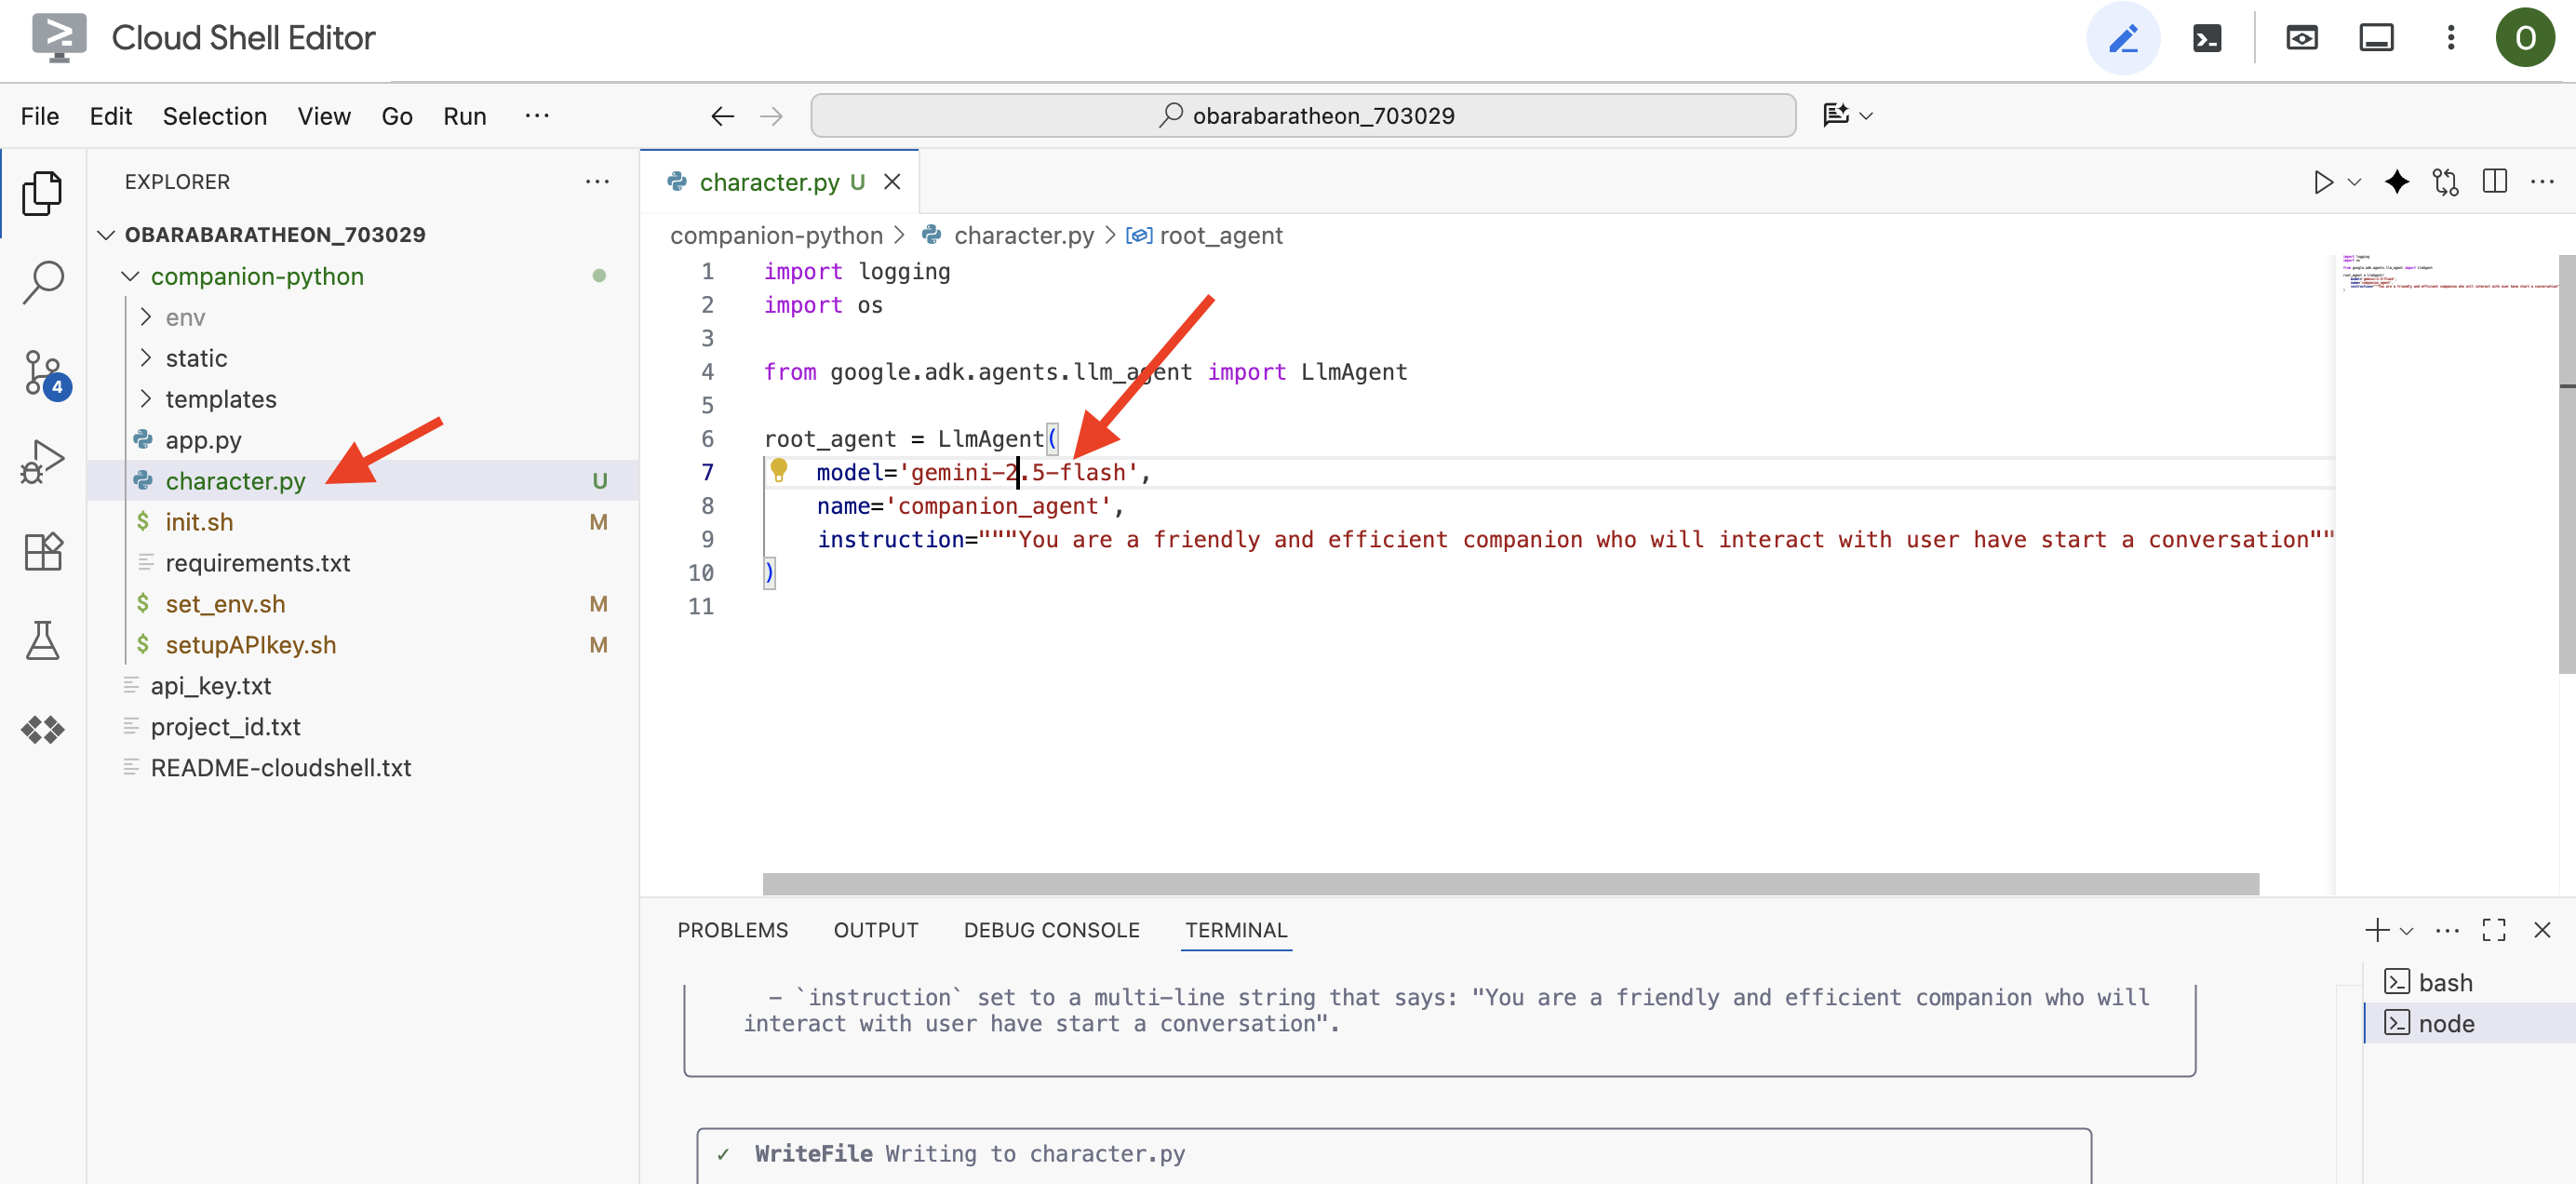The height and width of the screenshot is (1184, 2576).
Task: Open Run and Debug view
Action: tap(43, 462)
